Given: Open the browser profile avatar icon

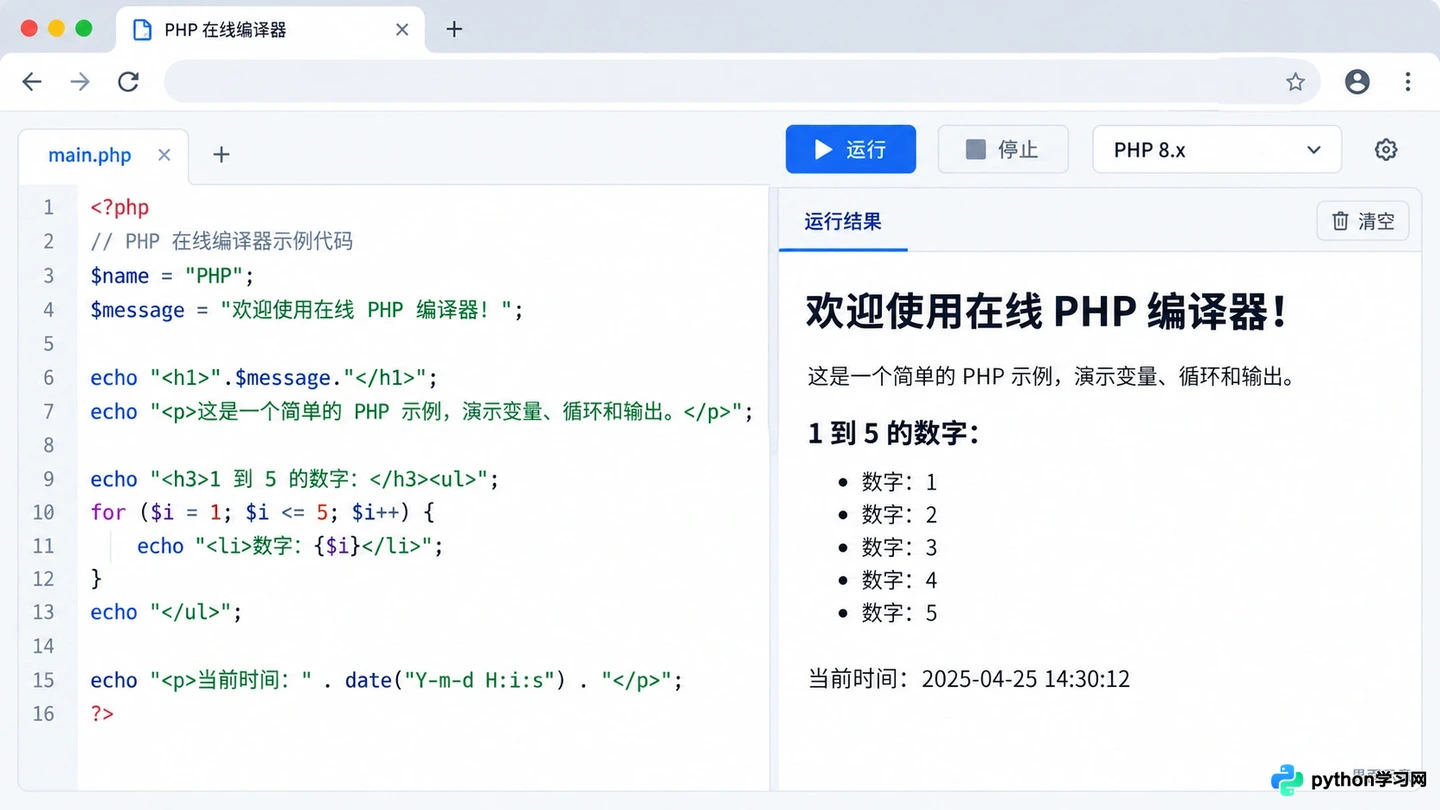Looking at the screenshot, I should (1357, 82).
